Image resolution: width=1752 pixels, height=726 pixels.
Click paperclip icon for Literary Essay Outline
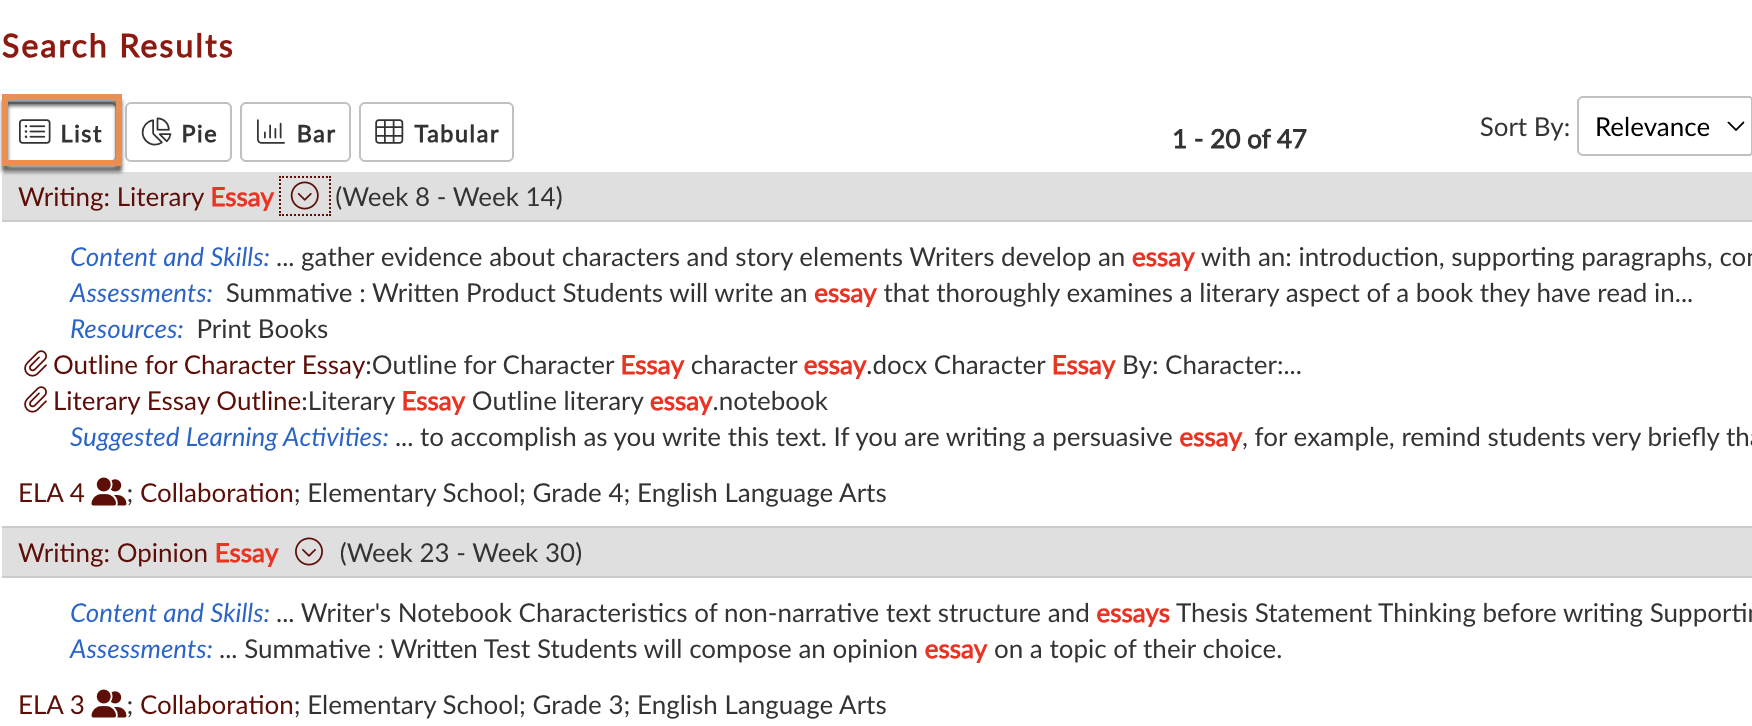tap(35, 400)
